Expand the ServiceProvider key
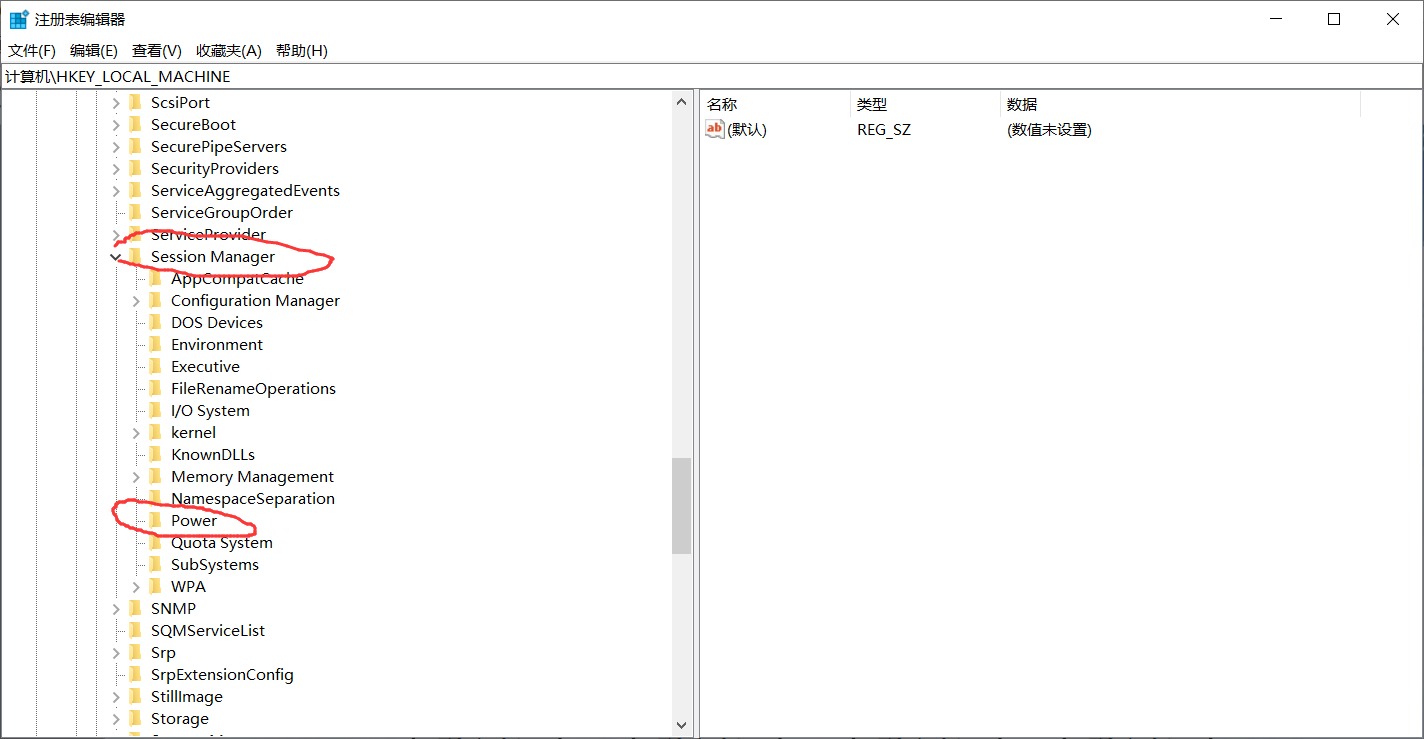Viewport: 1424px width, 739px height. pyautogui.click(x=116, y=234)
